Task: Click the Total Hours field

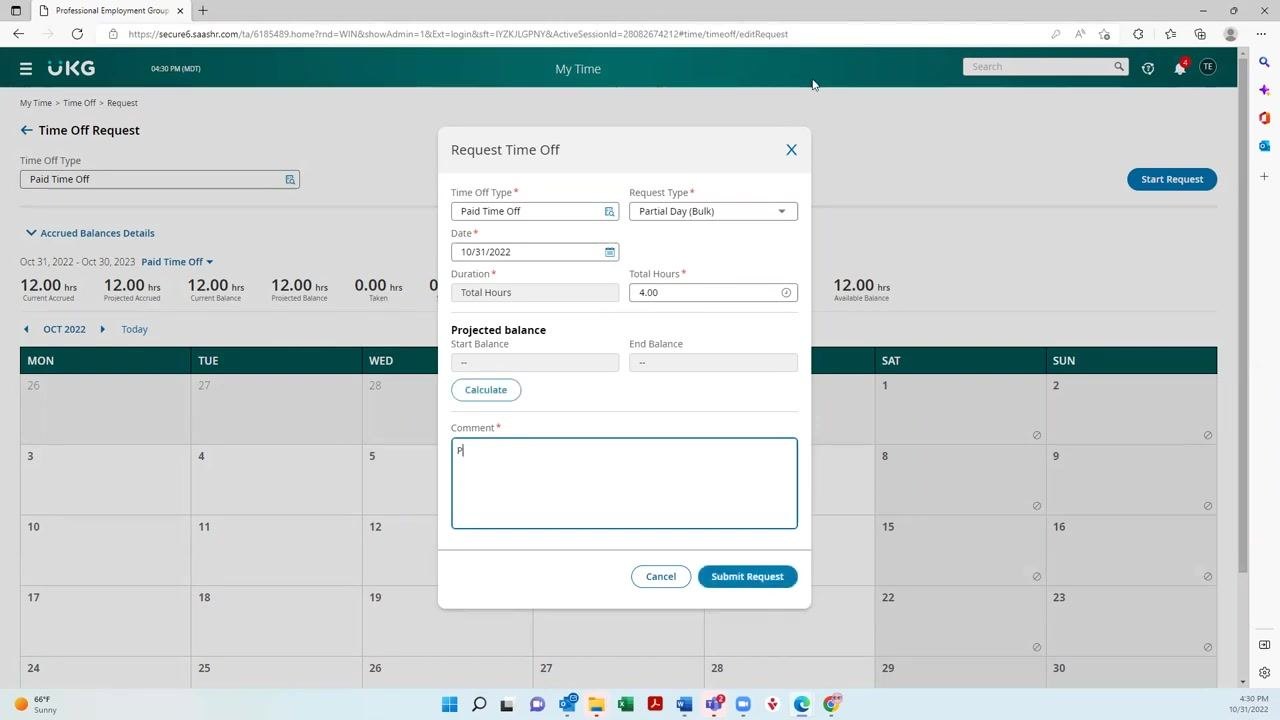Action: [713, 293]
